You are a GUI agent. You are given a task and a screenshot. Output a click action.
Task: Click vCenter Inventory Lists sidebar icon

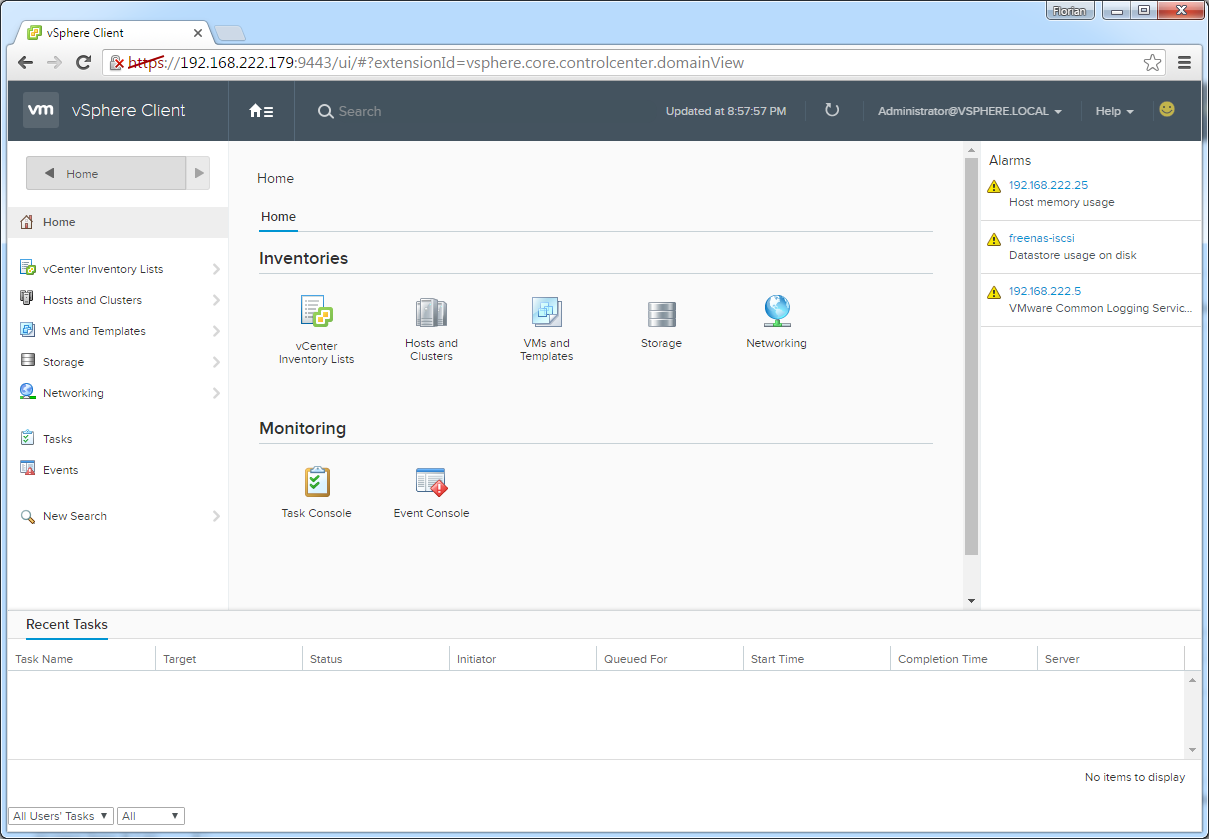click(x=27, y=268)
